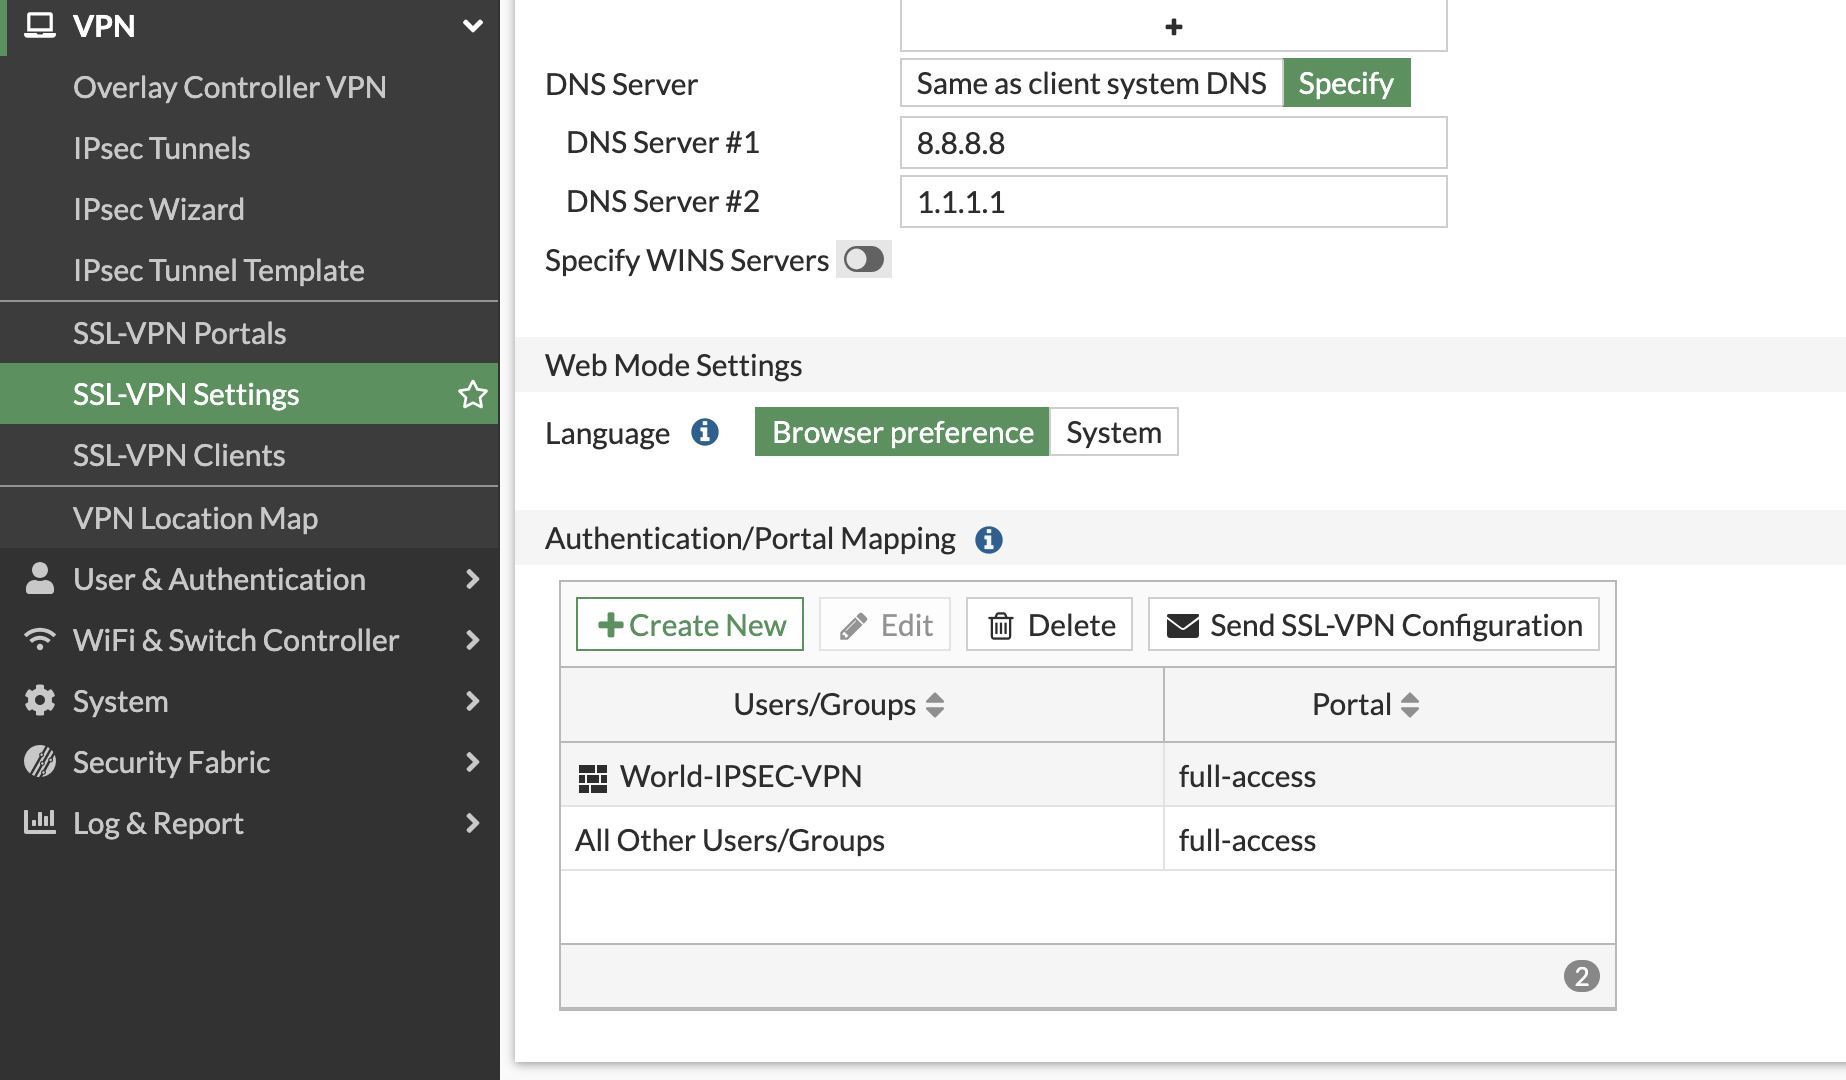The width and height of the screenshot is (1846, 1080).
Task: Expand the User & Authentication menu
Action: tap(473, 579)
